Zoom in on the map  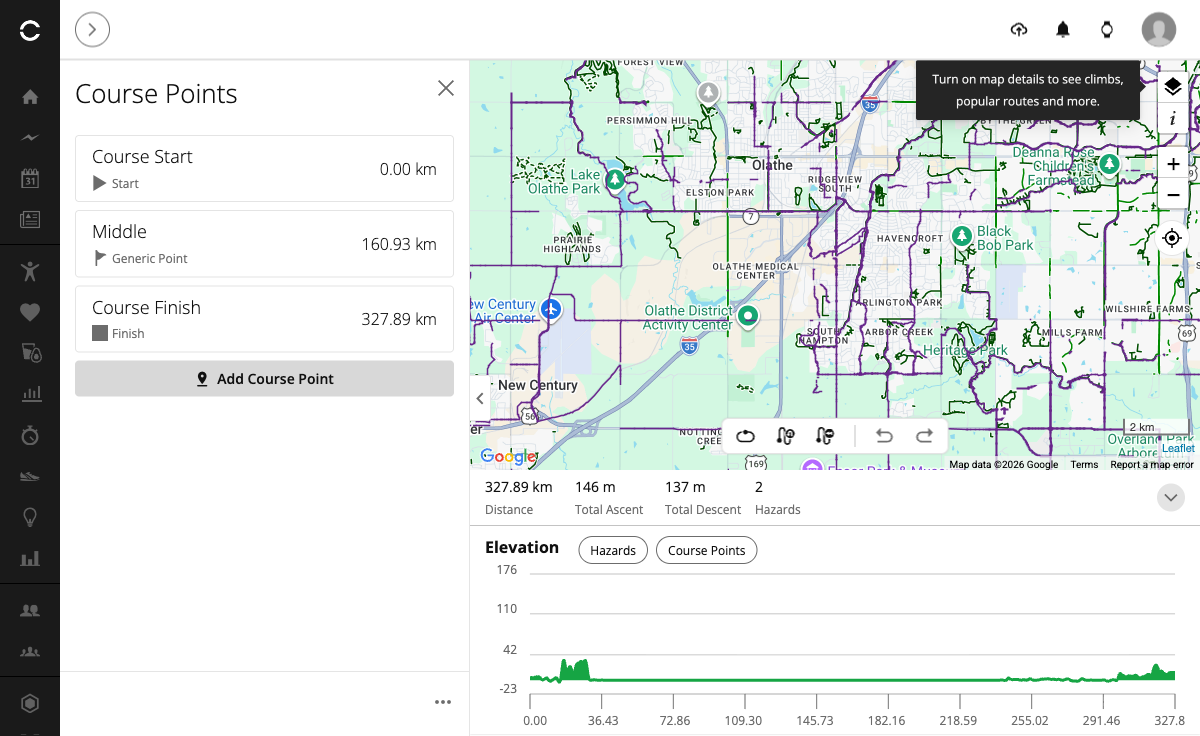click(1173, 164)
